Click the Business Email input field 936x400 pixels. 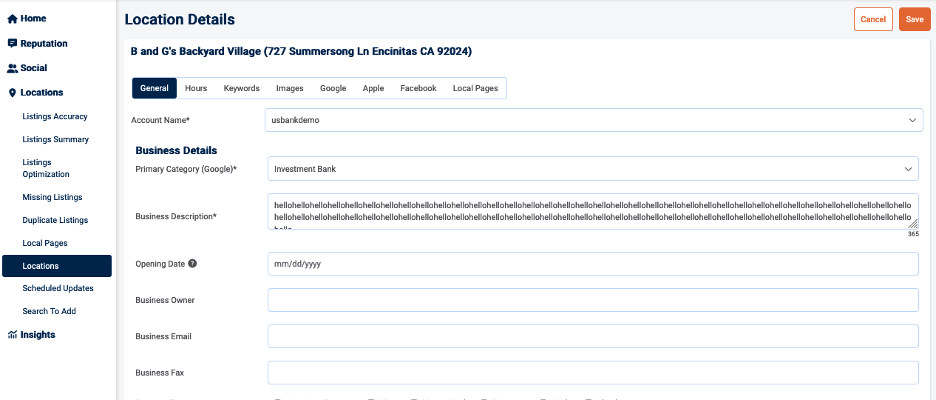coord(593,336)
